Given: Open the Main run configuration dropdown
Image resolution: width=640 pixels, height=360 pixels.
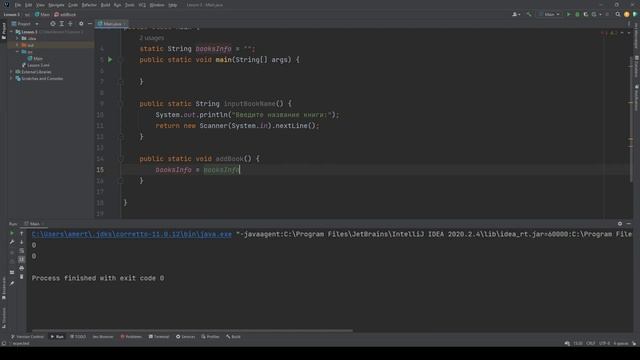Looking at the screenshot, I should [x=549, y=14].
